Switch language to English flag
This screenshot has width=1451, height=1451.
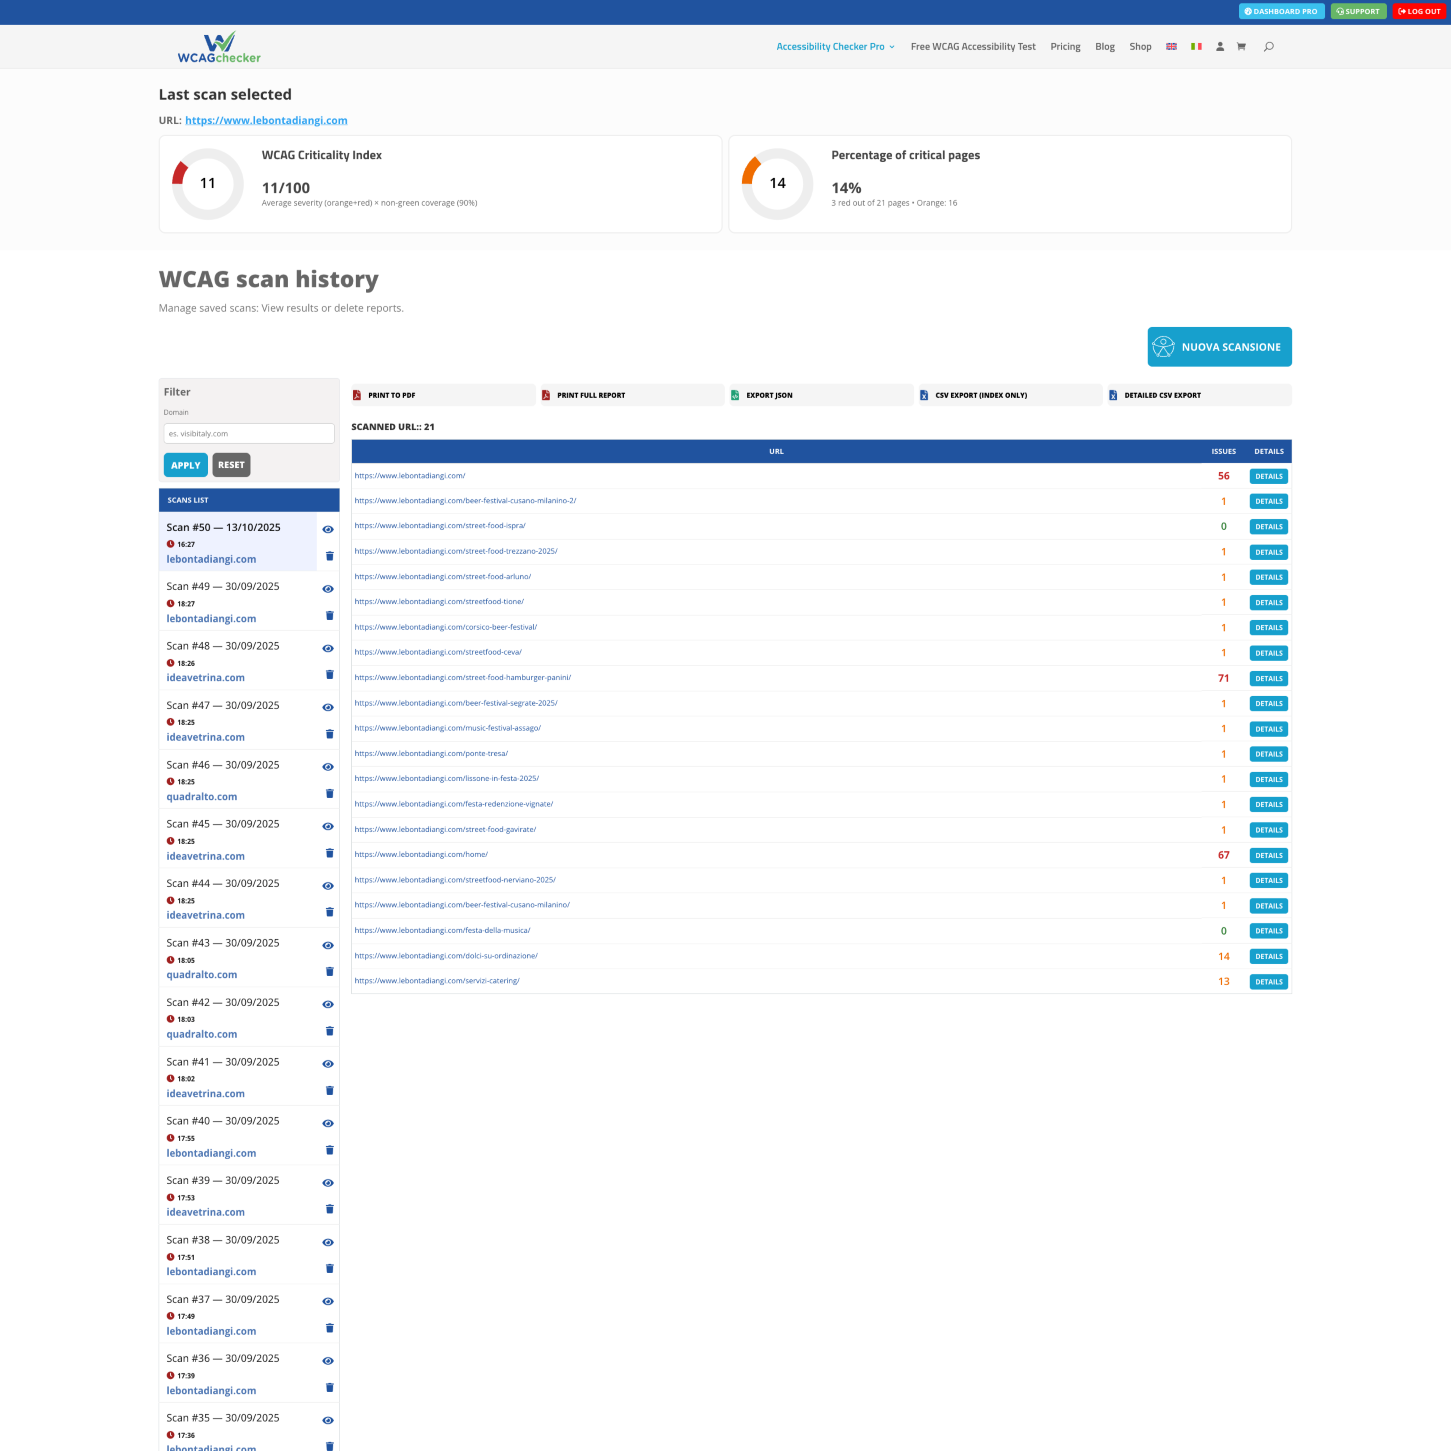click(x=1171, y=47)
